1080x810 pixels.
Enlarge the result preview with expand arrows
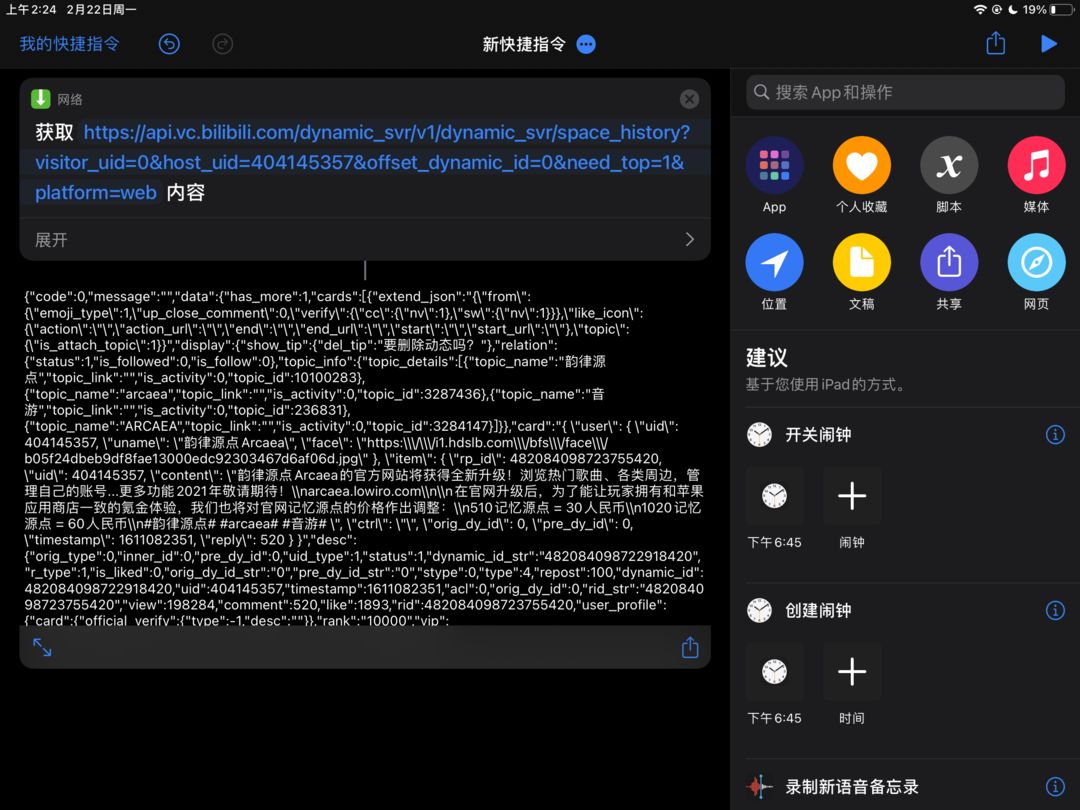[42, 647]
